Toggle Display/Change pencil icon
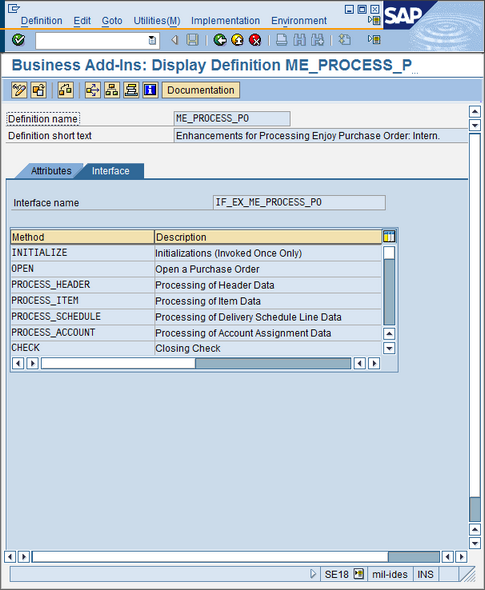Screen dimensions: 485x590 19,90
